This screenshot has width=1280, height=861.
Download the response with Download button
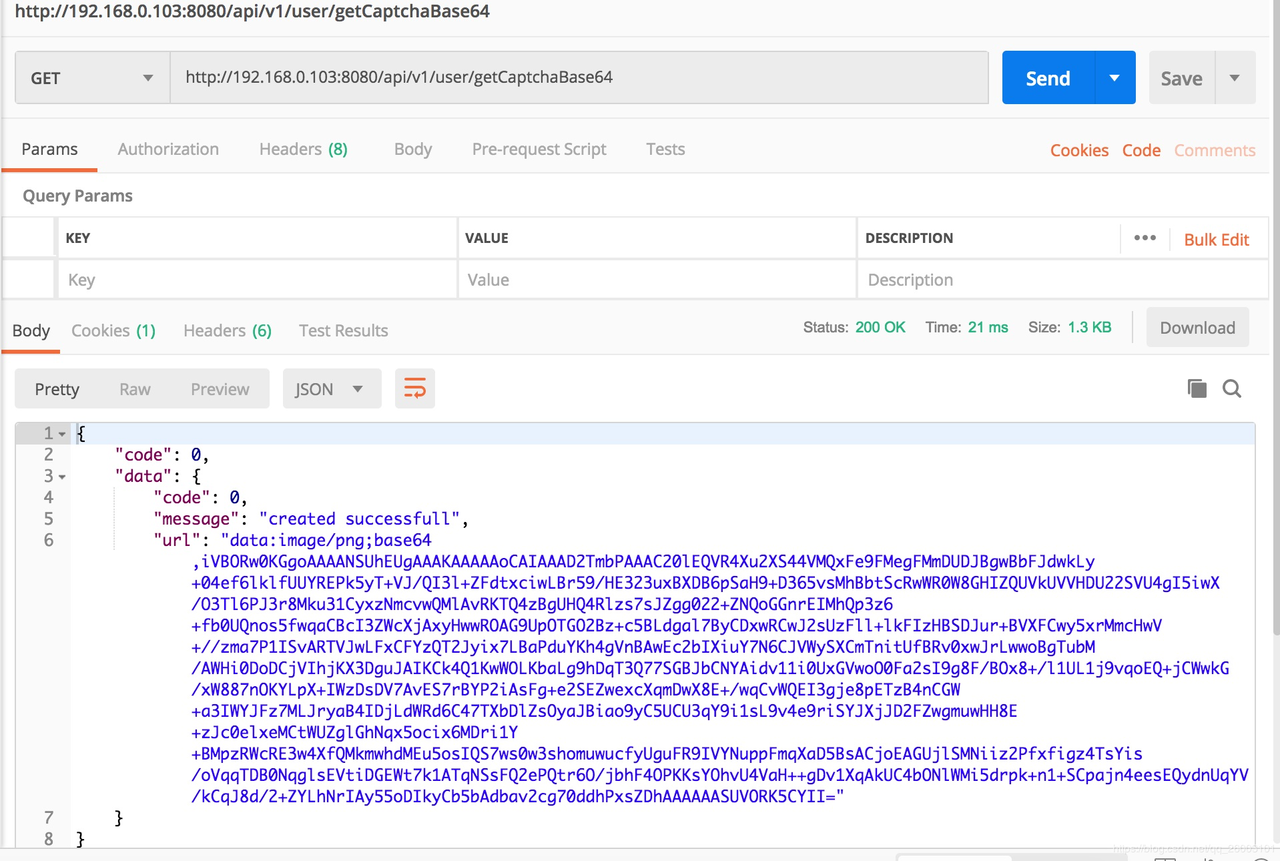1197,328
